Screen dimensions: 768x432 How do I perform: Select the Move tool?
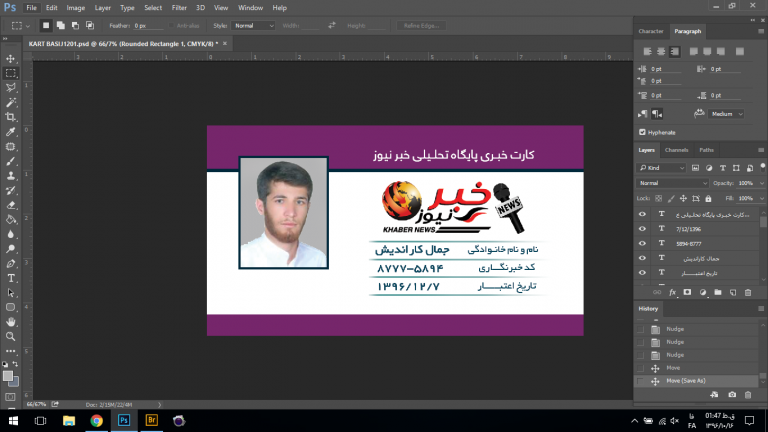10,59
